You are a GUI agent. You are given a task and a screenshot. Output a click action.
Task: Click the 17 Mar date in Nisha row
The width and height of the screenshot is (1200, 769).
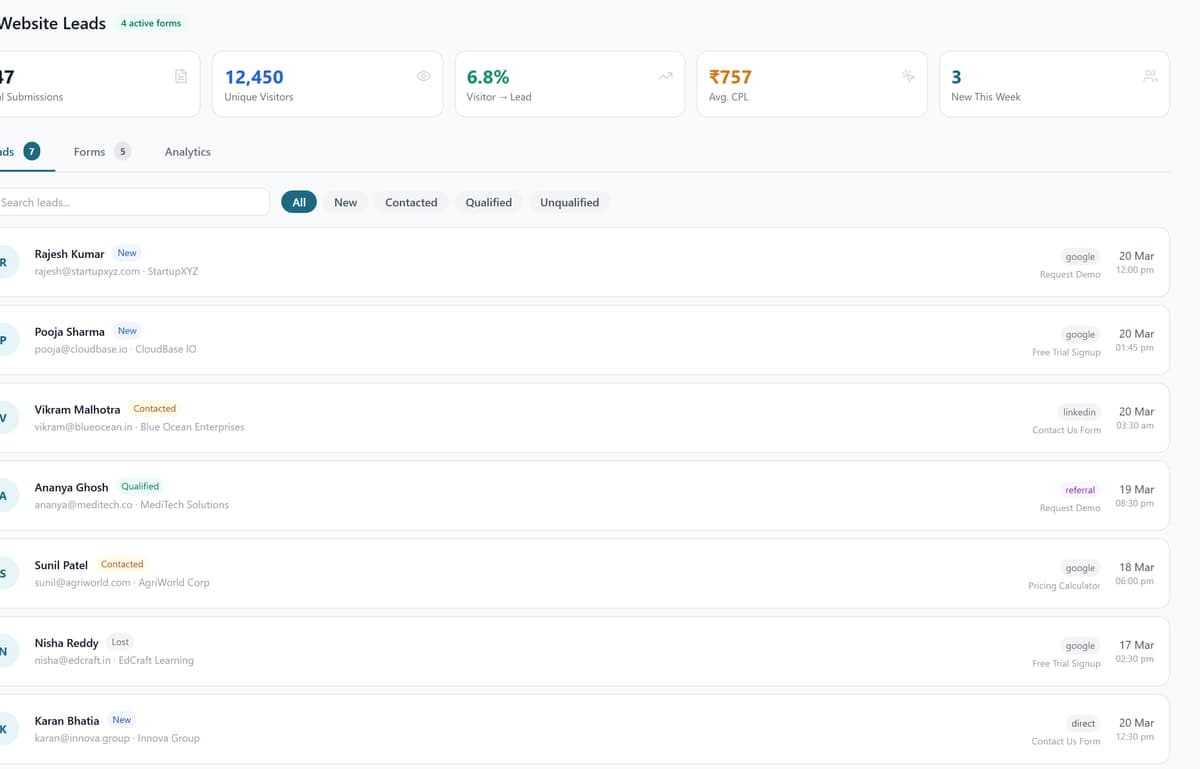pos(1136,646)
